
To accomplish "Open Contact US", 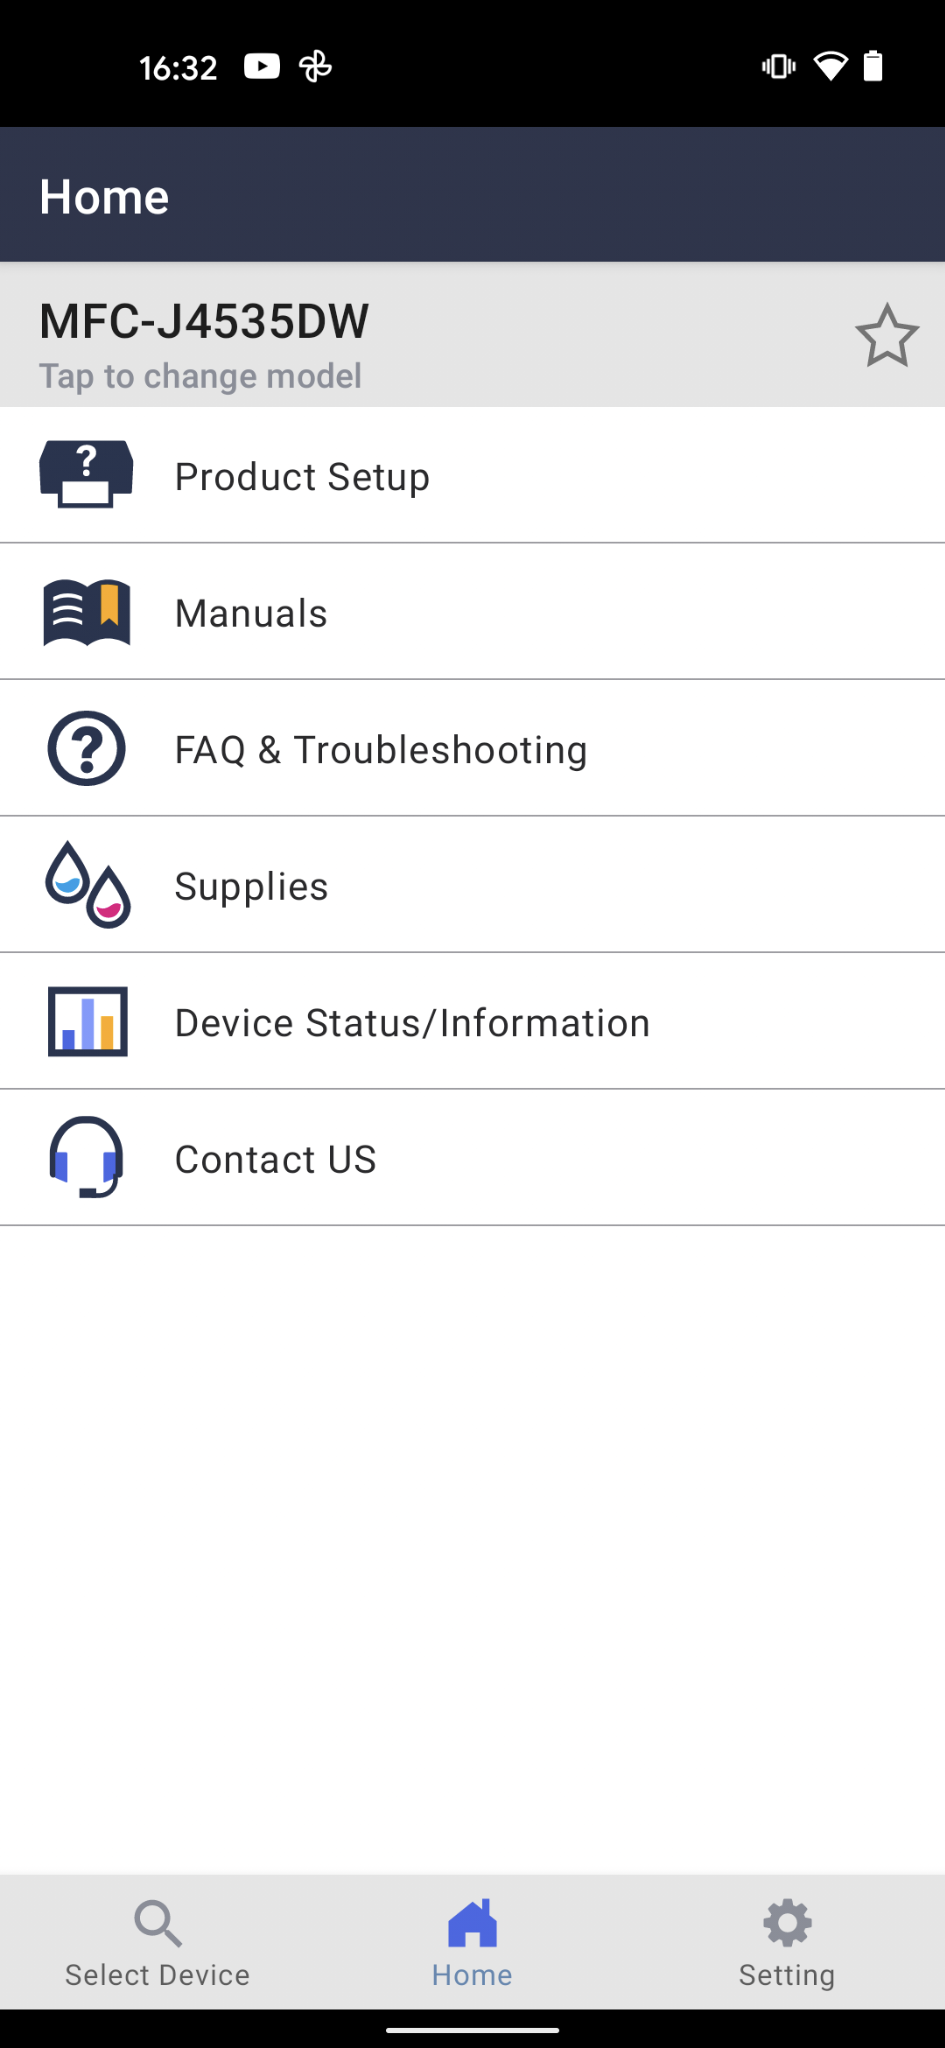I will point(275,1159).
